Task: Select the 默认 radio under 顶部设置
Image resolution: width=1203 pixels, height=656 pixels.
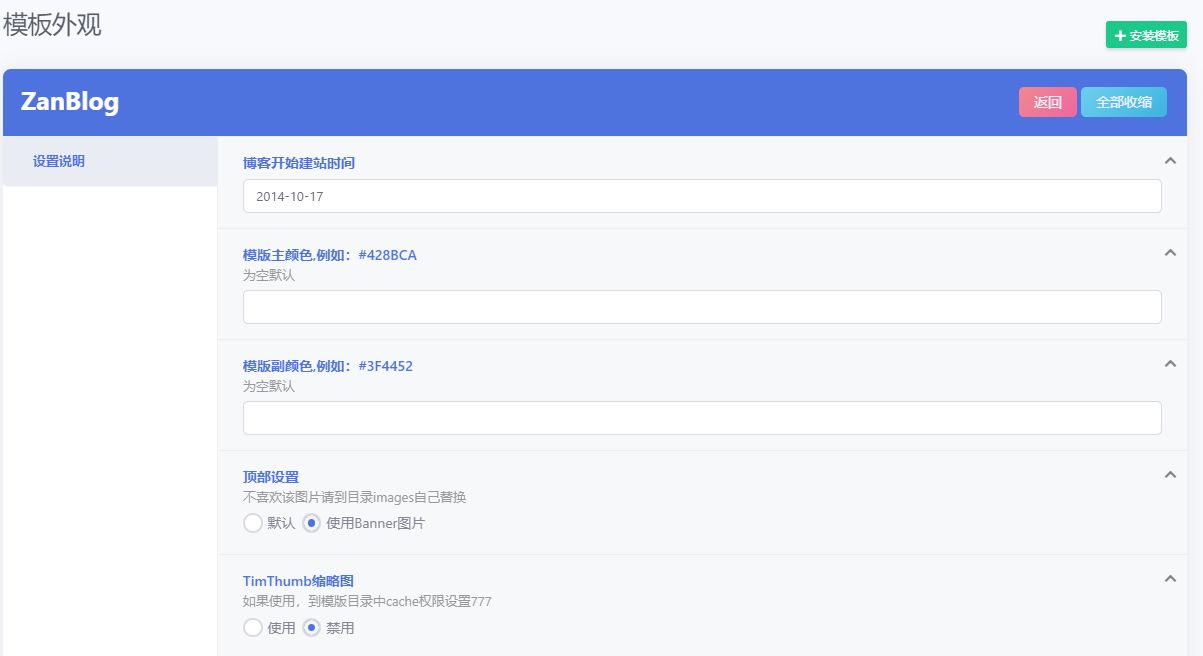Action: pos(253,523)
